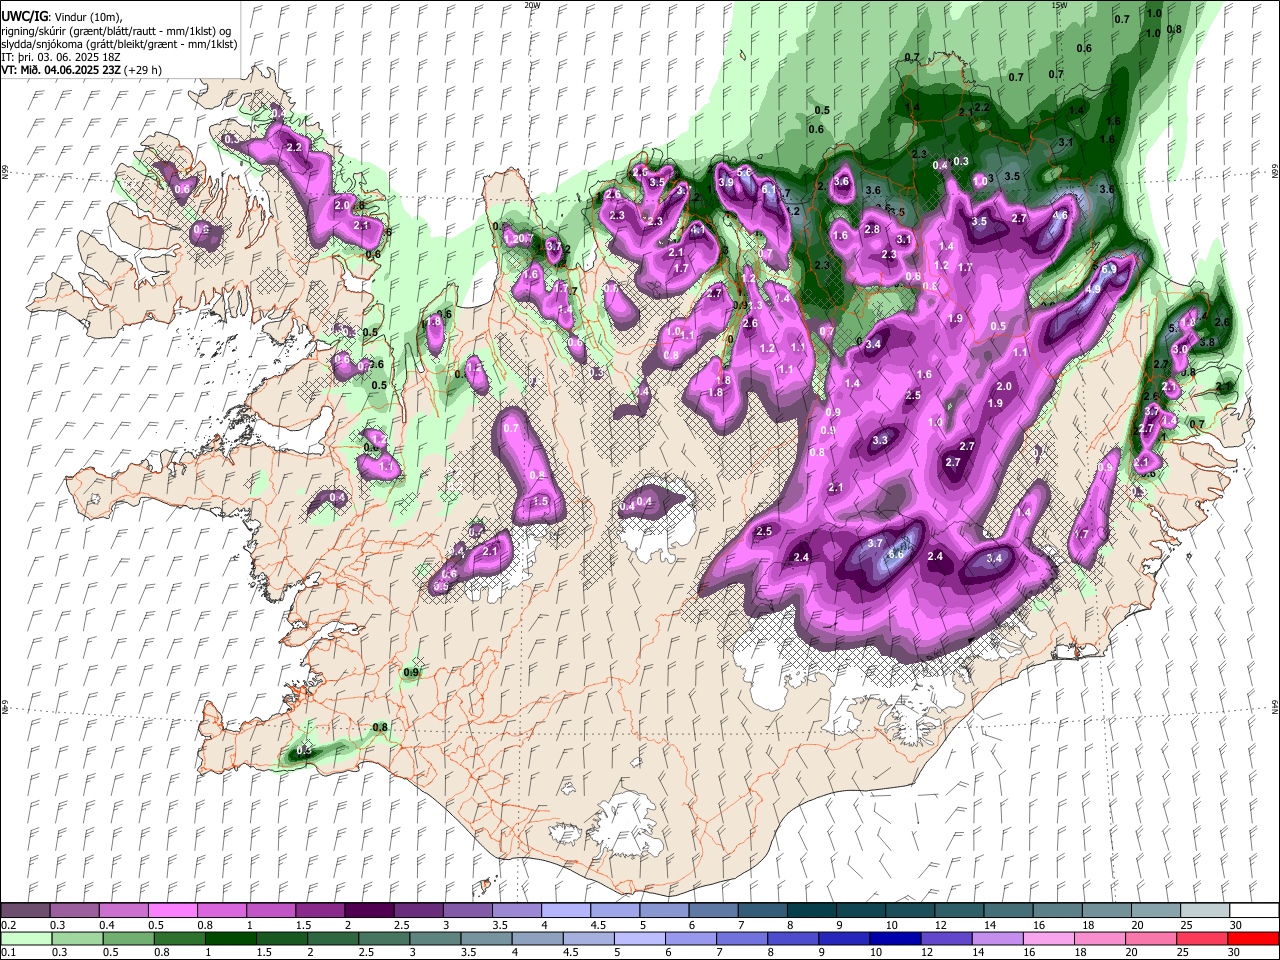This screenshot has width=1280, height=960.
Task: Click the dark mauve swatch between 0.2 and 0.3
Action: coord(26,911)
